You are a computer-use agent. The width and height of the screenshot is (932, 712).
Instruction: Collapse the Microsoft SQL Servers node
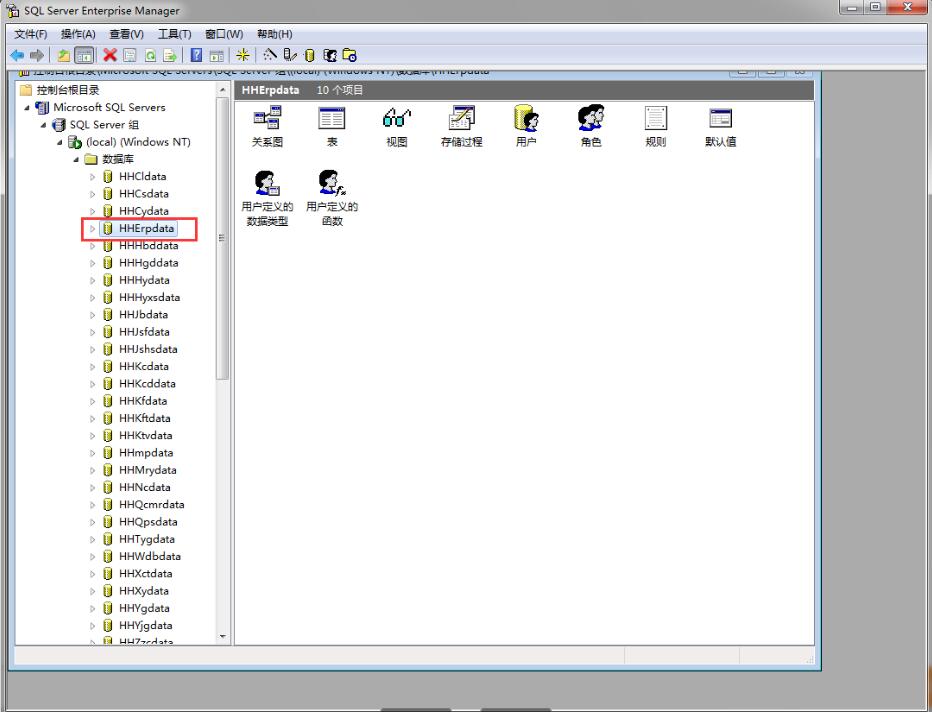27,108
